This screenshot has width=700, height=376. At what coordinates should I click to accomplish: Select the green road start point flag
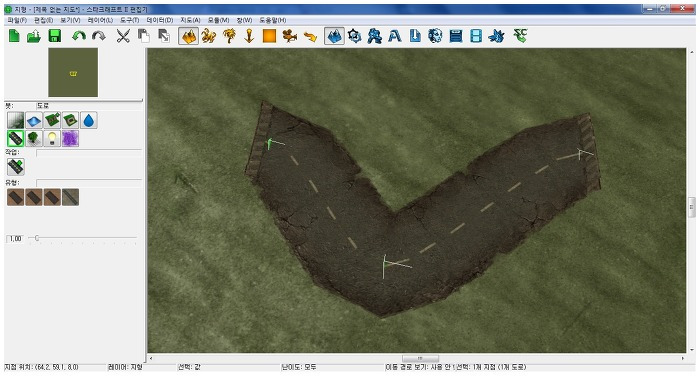[270, 144]
